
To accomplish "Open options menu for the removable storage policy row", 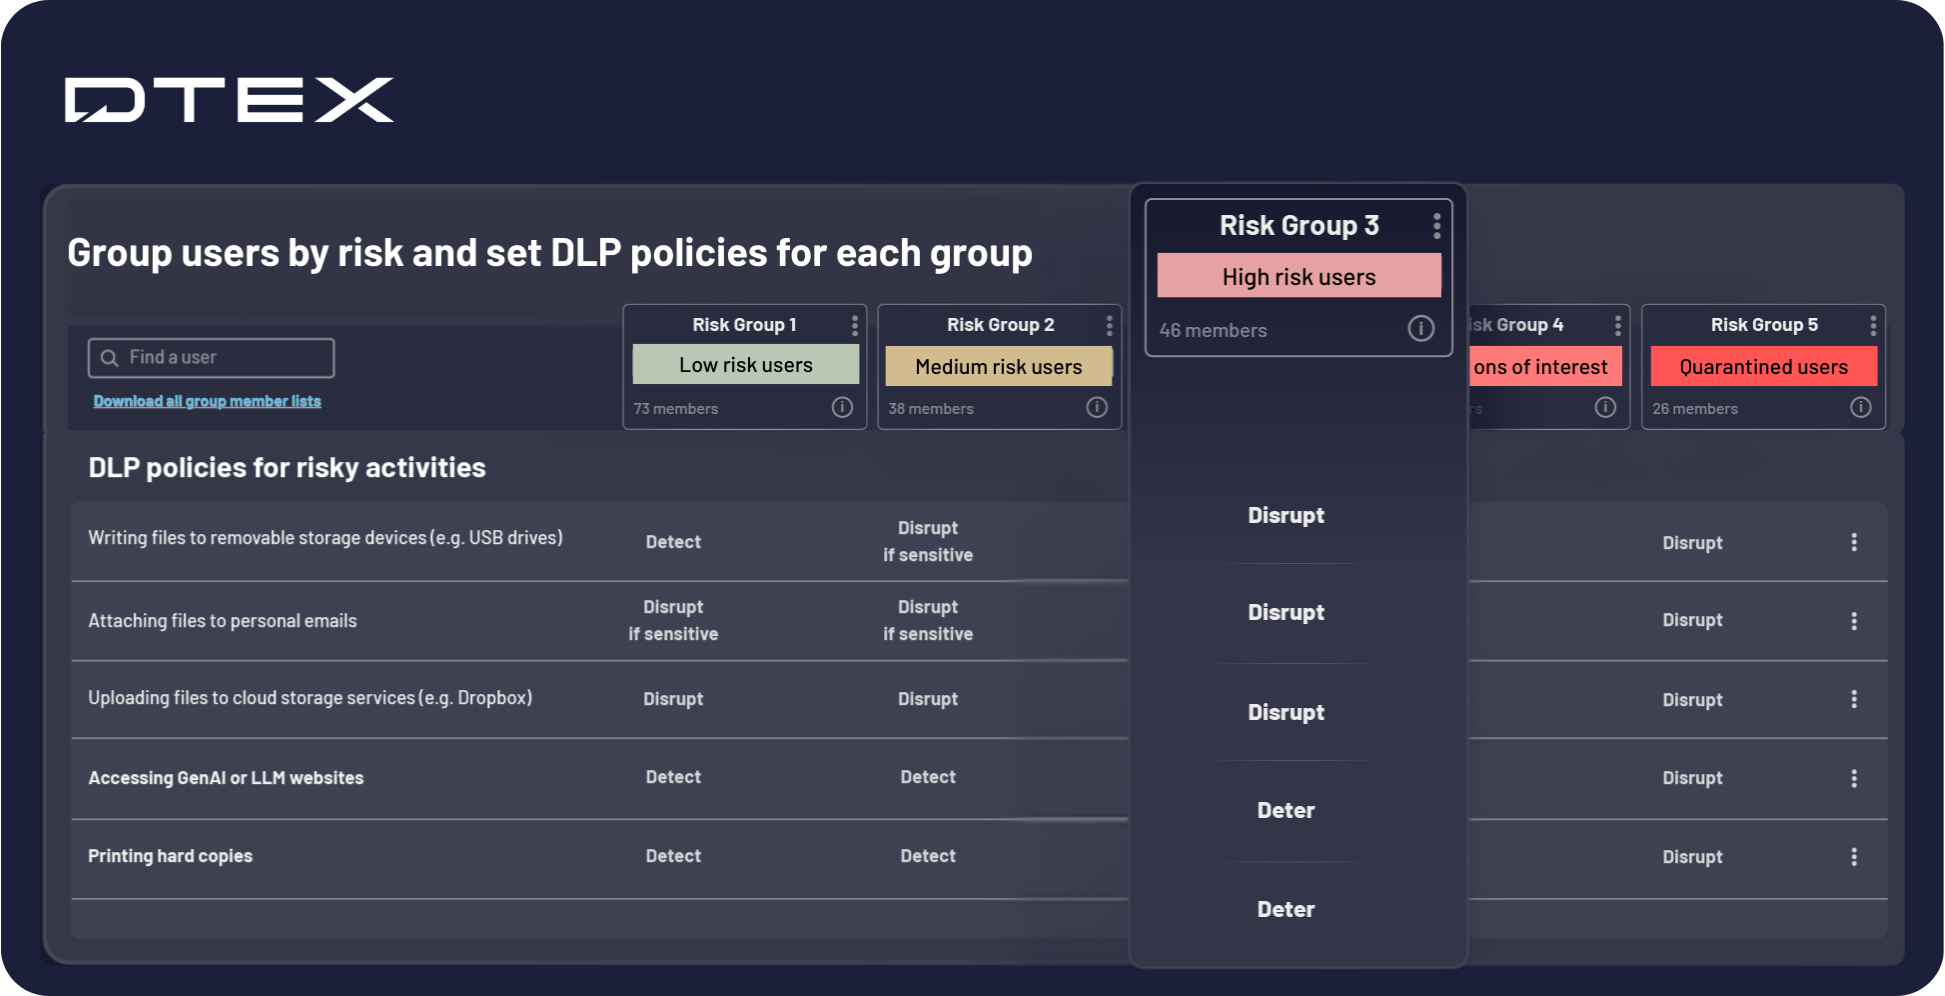I will point(1854,541).
